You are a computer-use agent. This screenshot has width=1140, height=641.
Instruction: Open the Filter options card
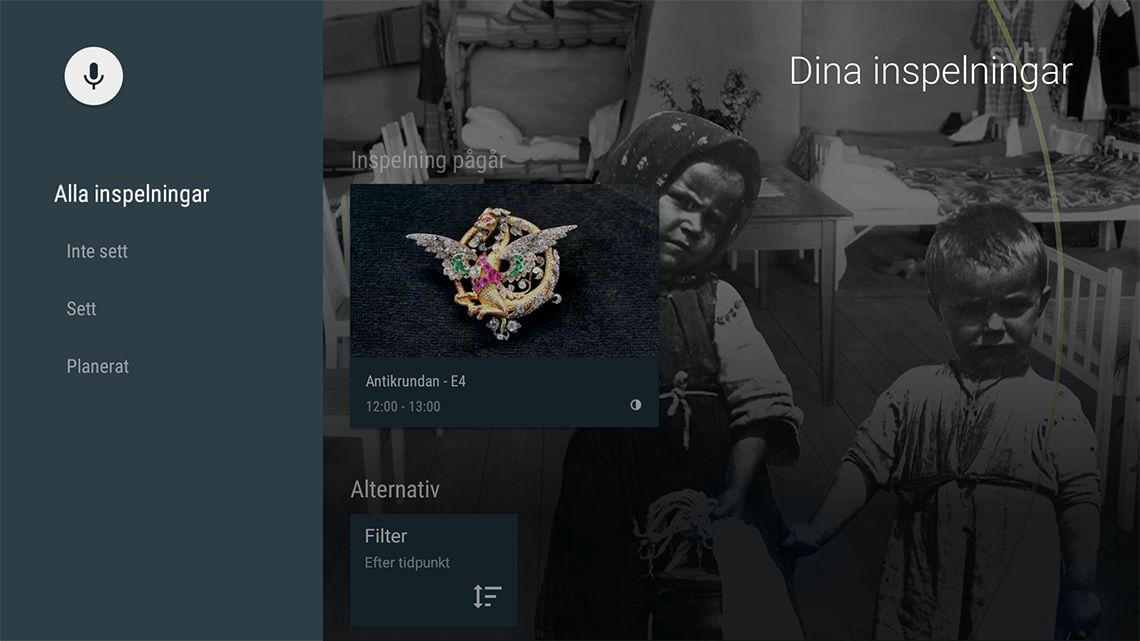434,571
